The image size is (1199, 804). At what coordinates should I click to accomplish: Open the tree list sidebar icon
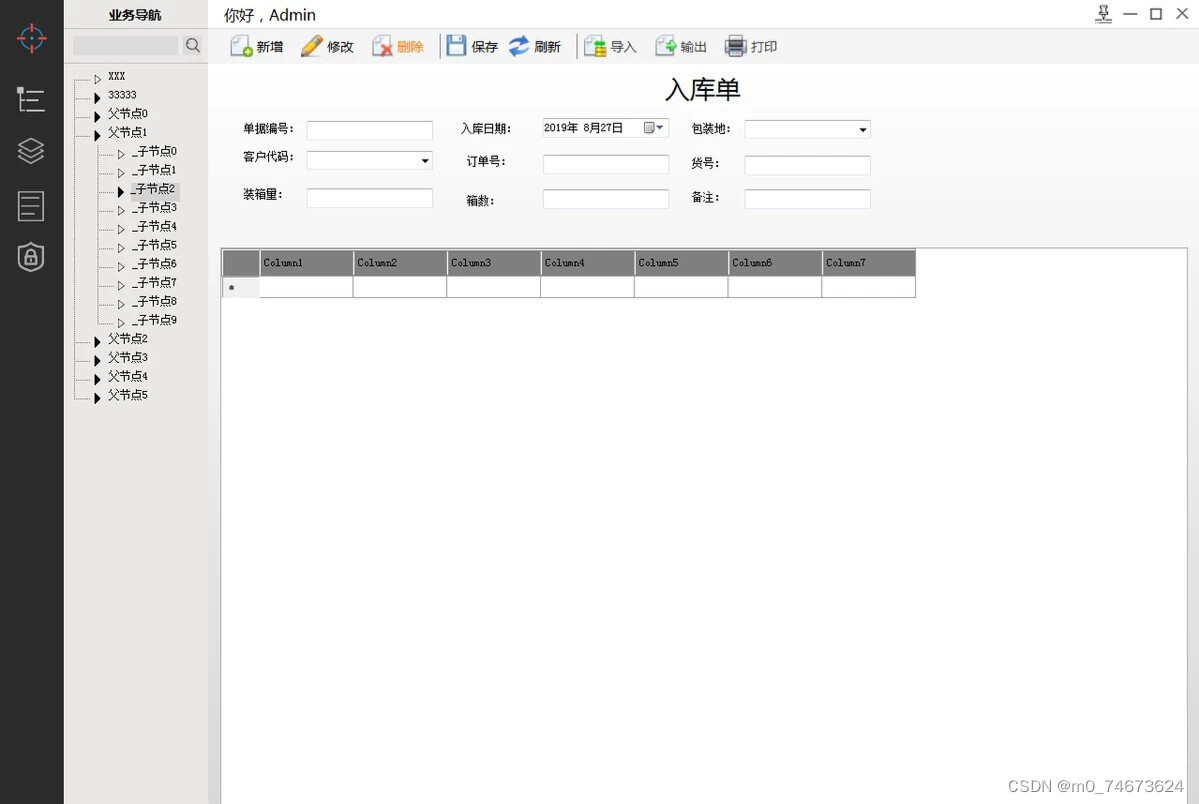click(31, 99)
